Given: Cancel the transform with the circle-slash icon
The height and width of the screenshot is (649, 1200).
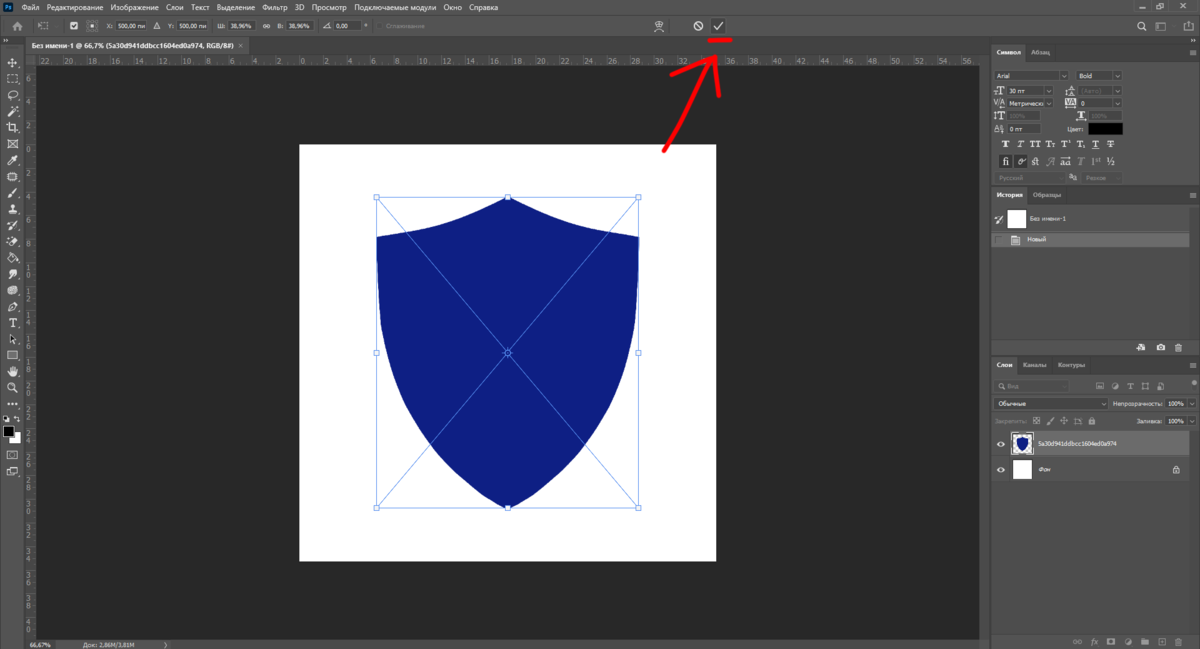Looking at the screenshot, I should tap(698, 25).
